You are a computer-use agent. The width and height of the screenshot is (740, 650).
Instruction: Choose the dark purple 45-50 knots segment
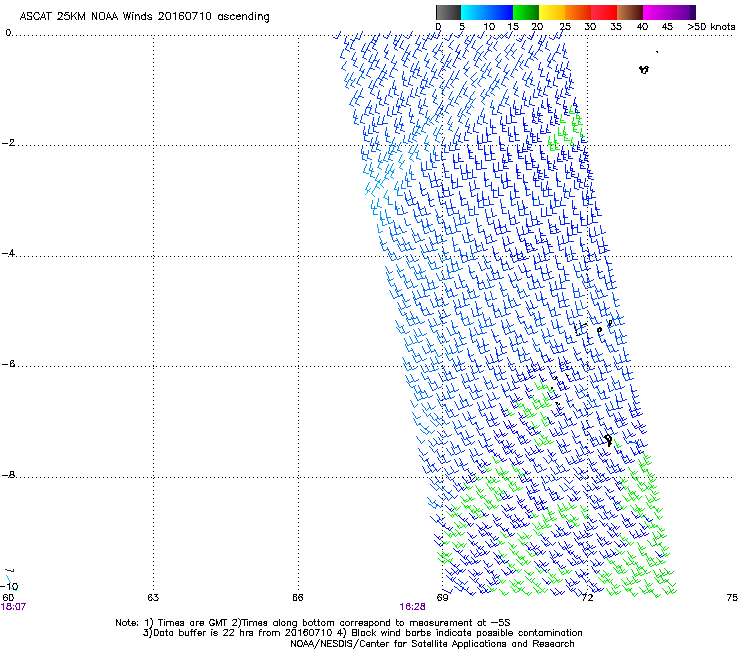pos(682,12)
